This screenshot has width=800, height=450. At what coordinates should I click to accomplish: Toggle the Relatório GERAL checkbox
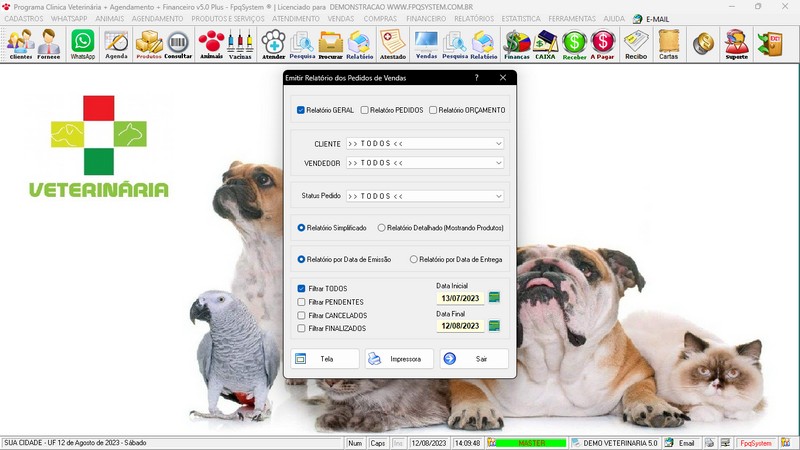pyautogui.click(x=301, y=110)
